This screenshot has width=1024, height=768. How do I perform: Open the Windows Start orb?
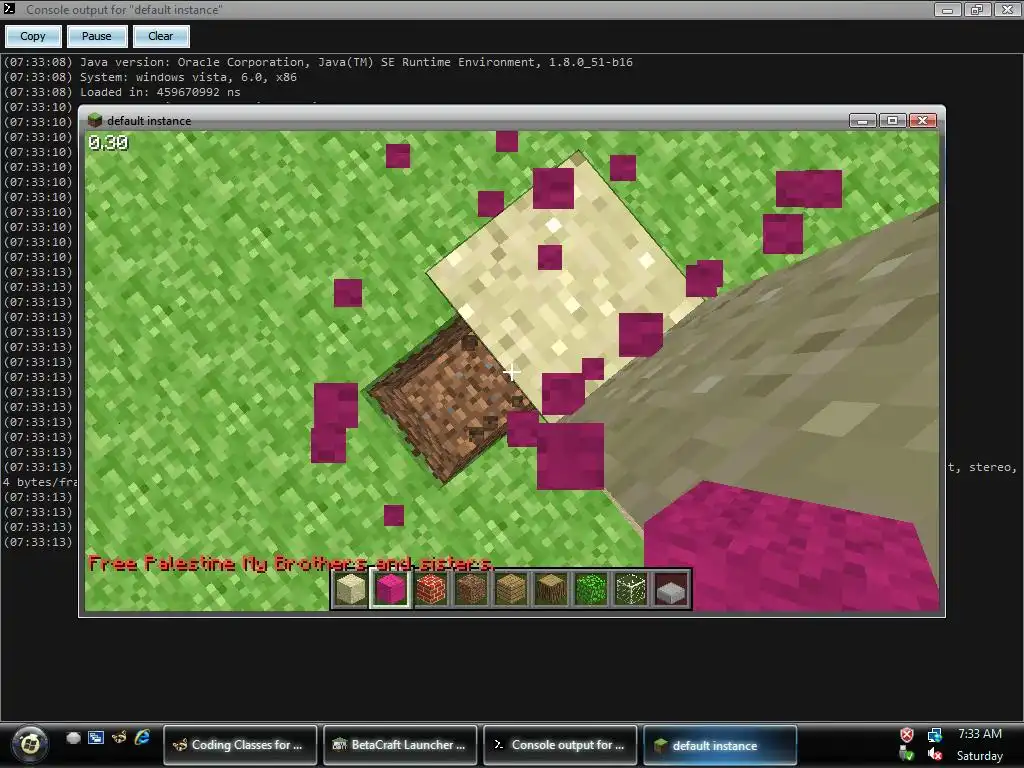tap(29, 743)
